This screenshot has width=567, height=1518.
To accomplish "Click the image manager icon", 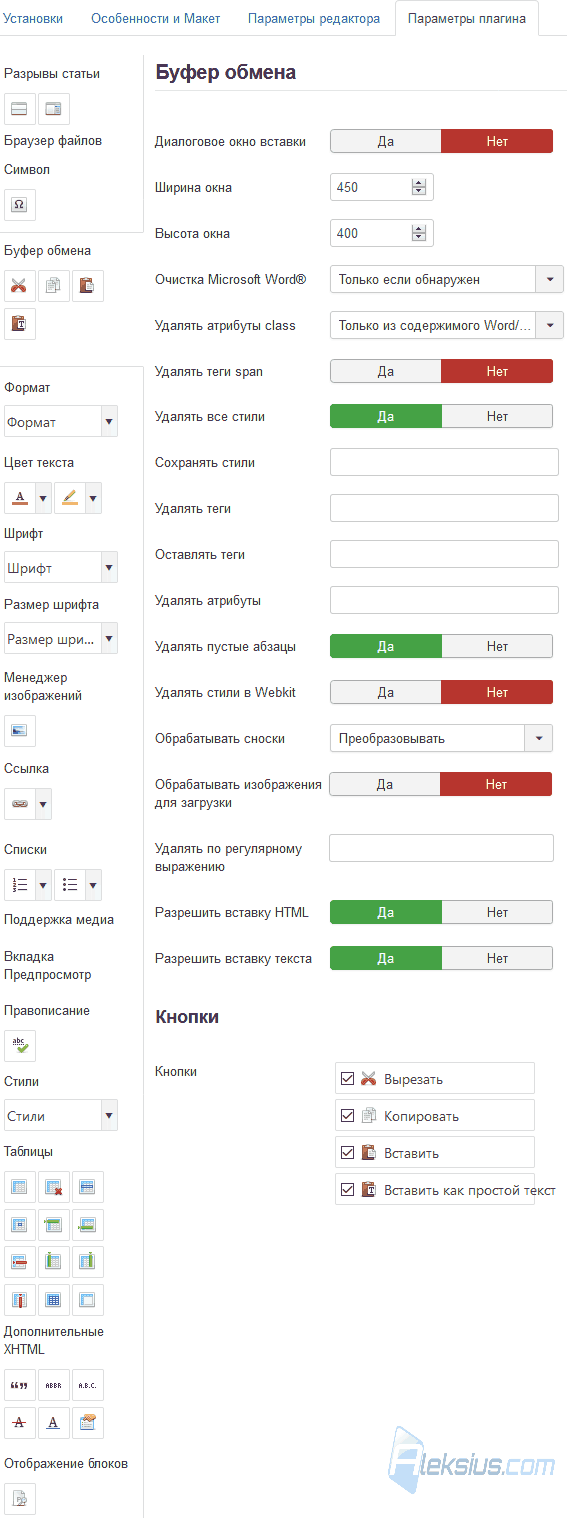I will 19,731.
